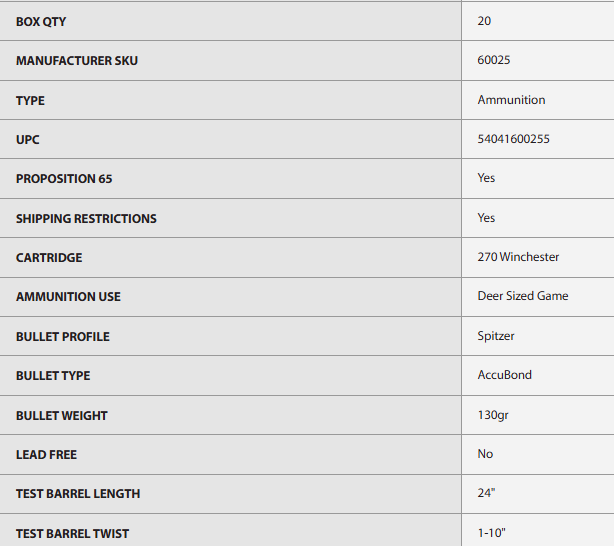Select the box quantity value 20
614x546 pixels.
484,21
